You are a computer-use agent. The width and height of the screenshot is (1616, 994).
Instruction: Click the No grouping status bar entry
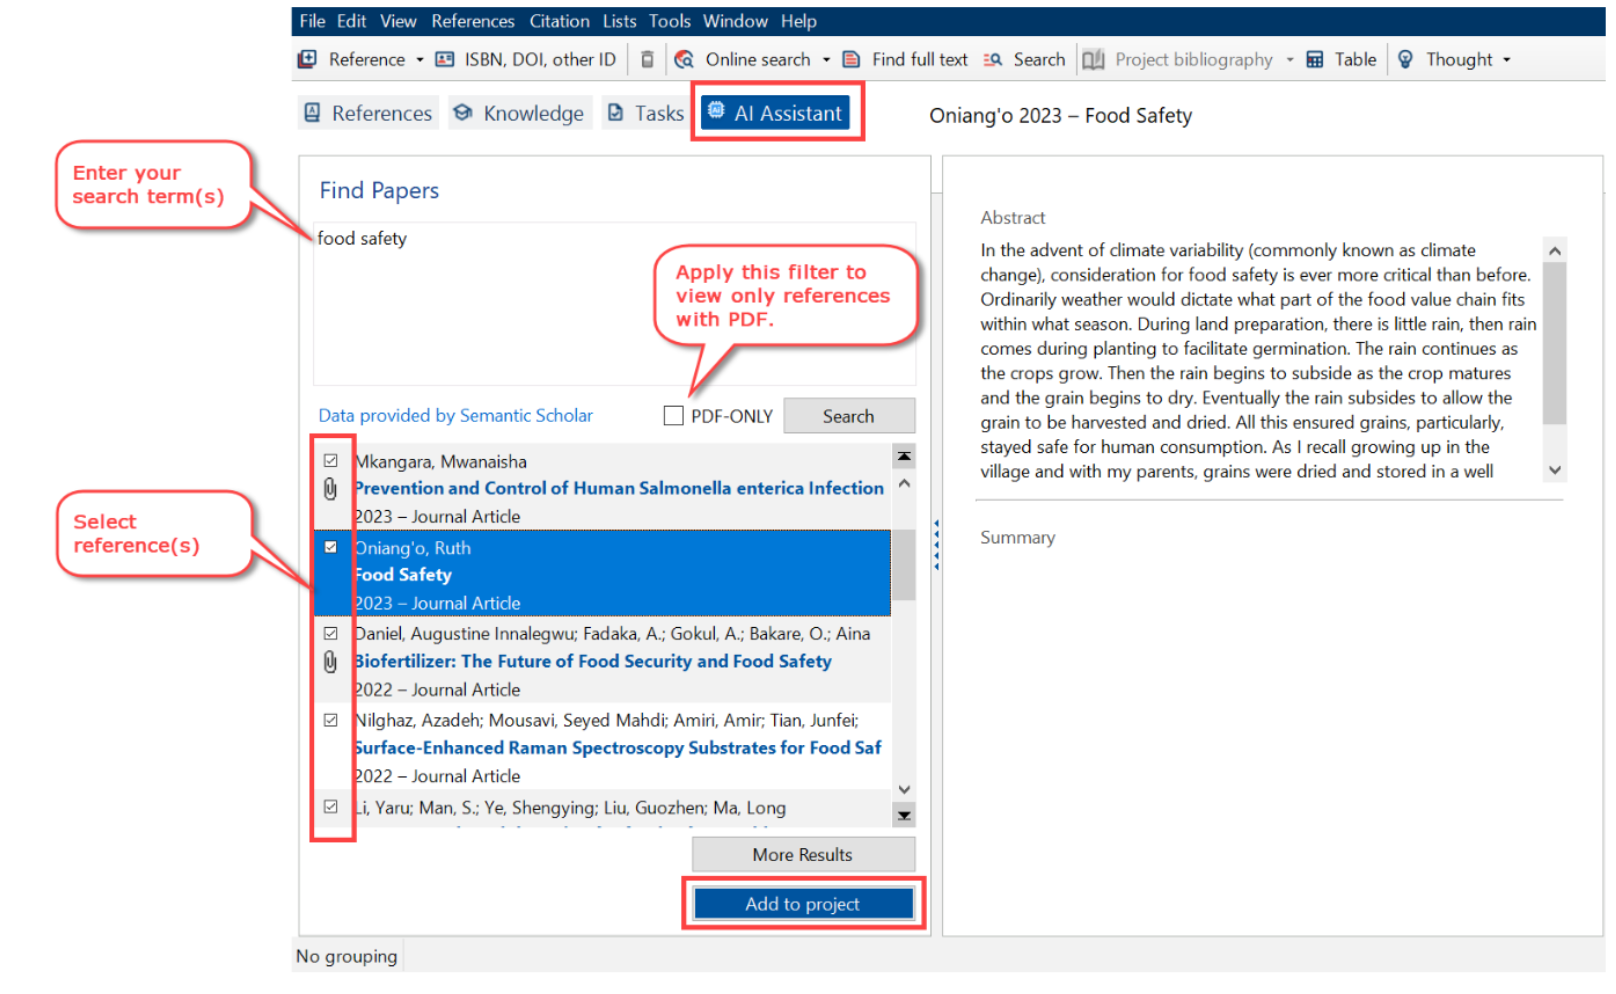[x=346, y=957]
